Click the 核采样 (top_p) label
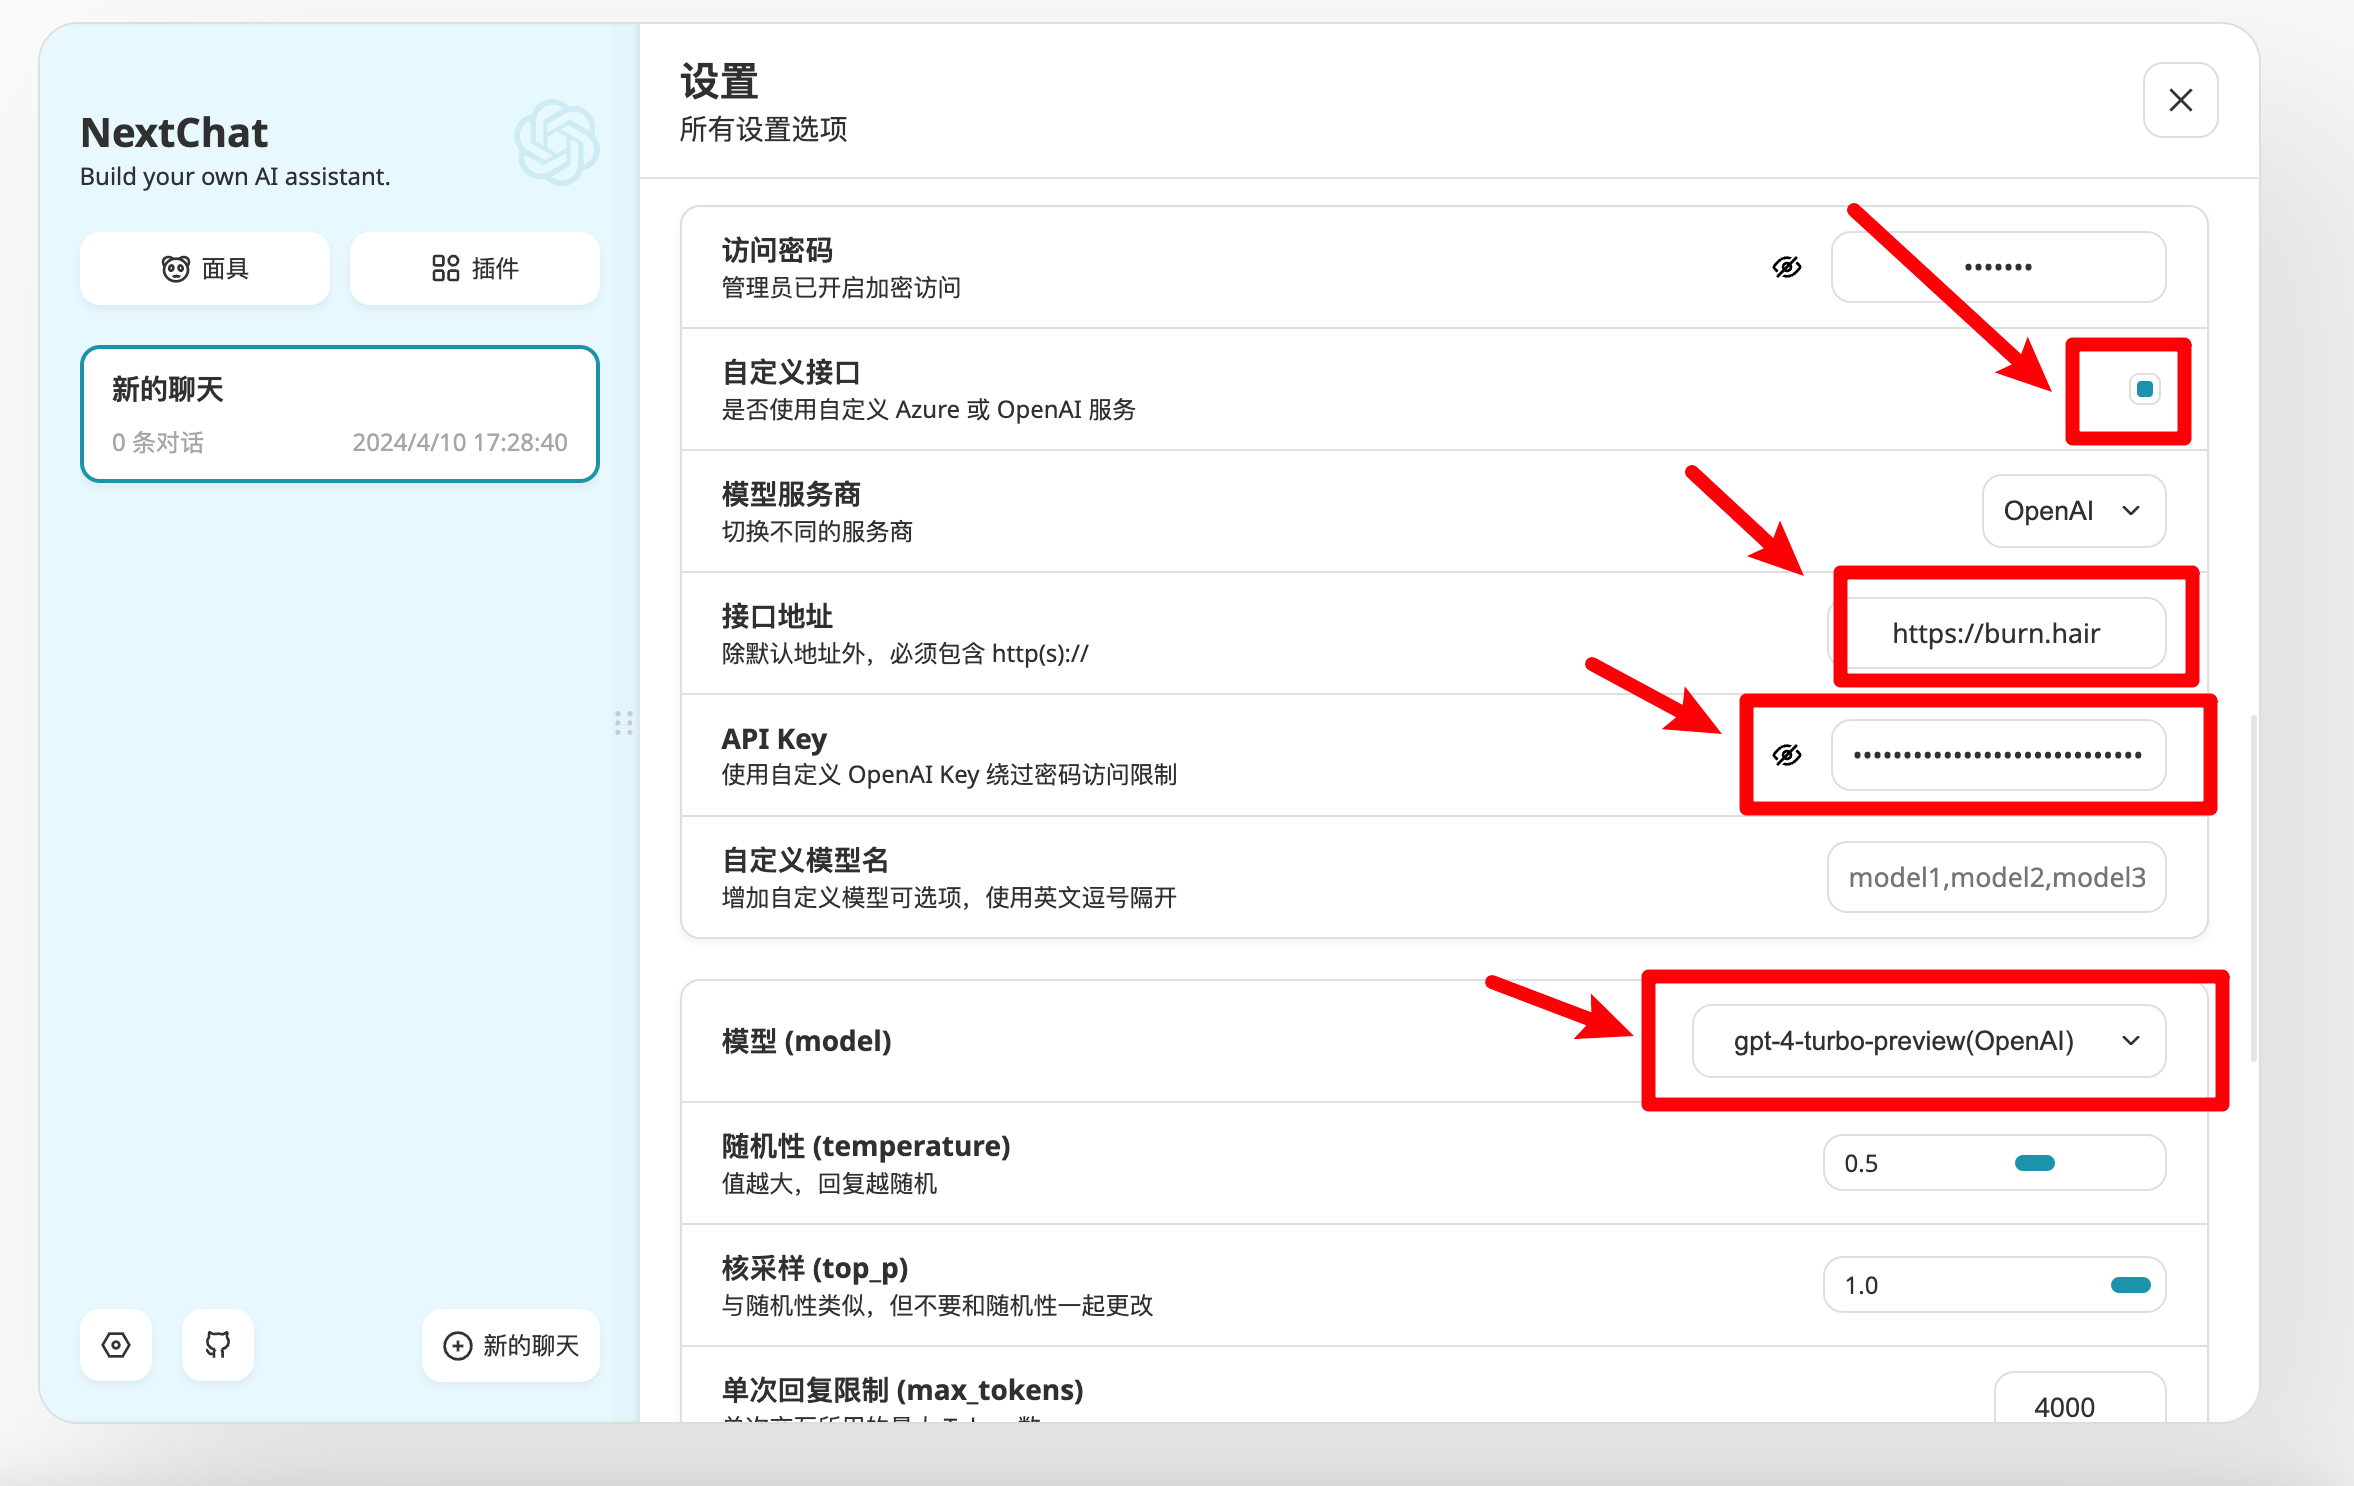This screenshot has width=2354, height=1486. [x=815, y=1268]
